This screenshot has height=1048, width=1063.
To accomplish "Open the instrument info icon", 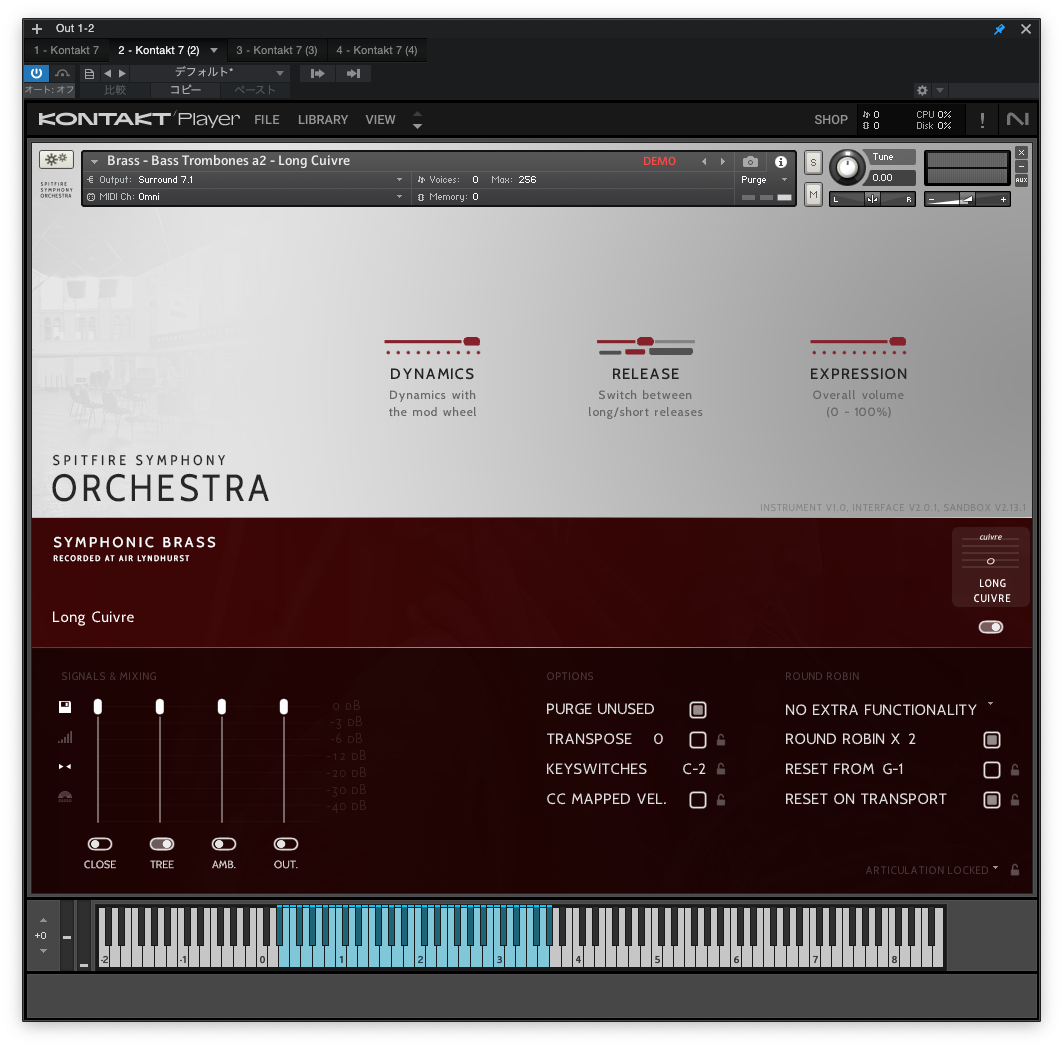I will (x=781, y=161).
